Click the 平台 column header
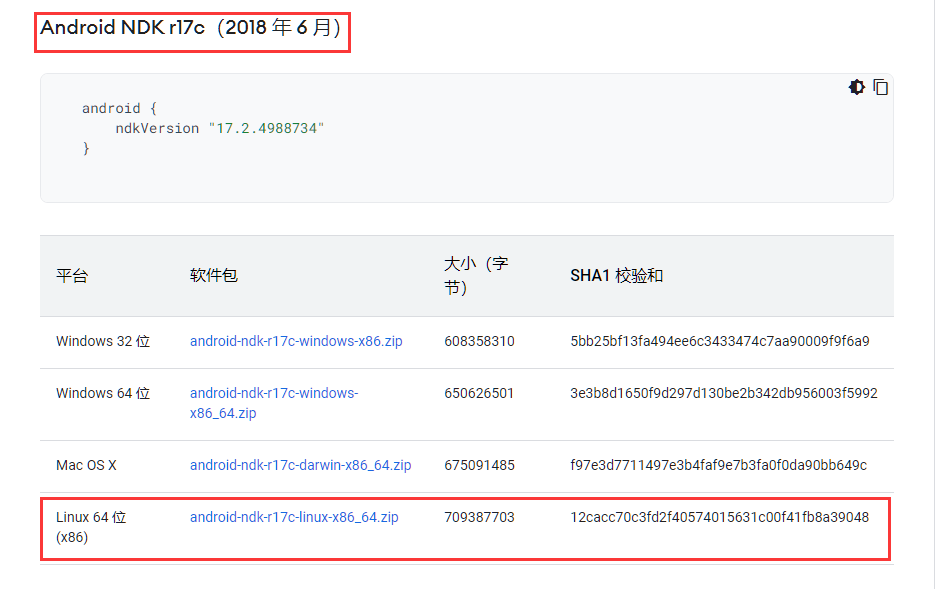938x589 pixels. (72, 276)
